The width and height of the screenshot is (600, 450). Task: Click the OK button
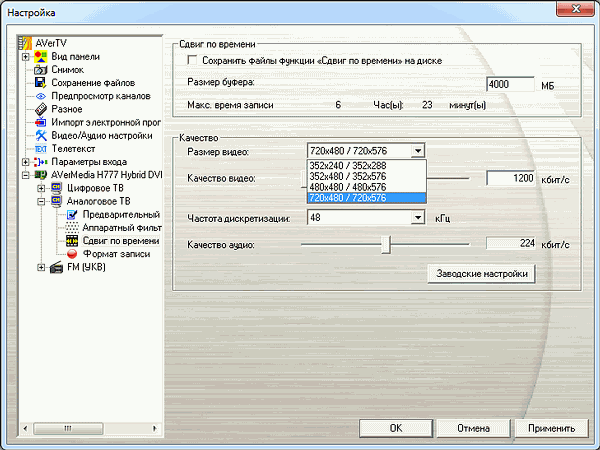[396, 428]
